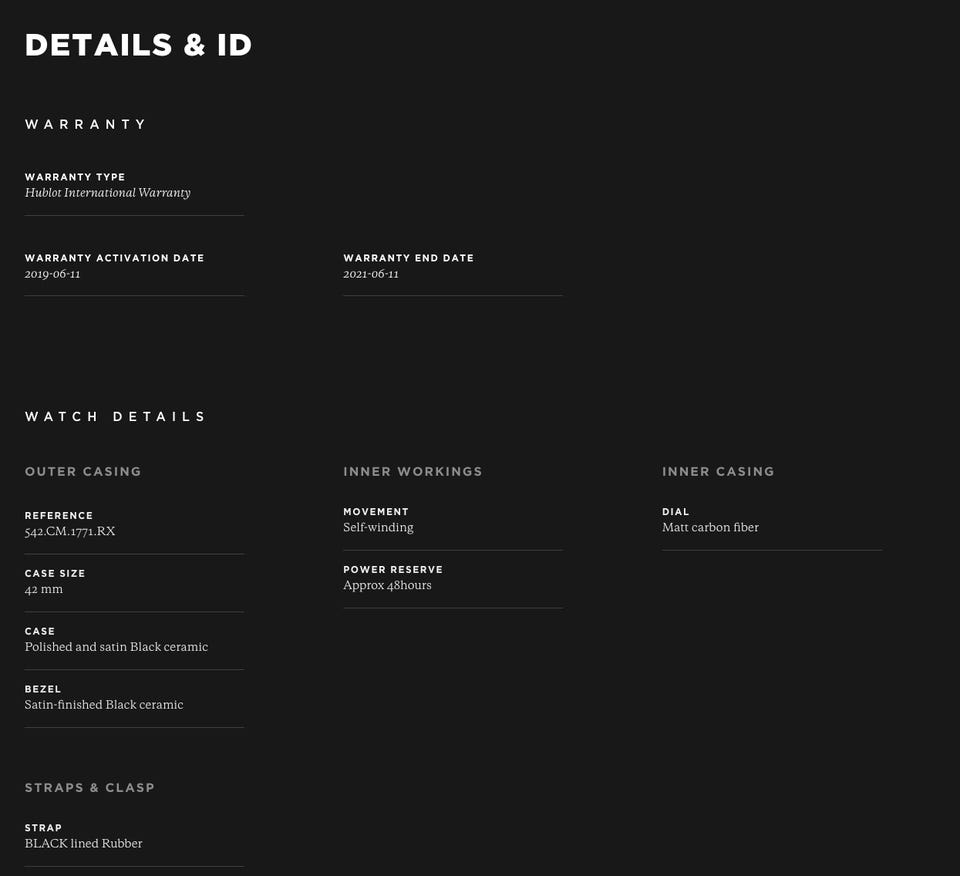The height and width of the screenshot is (876, 960).
Task: Select the WARRANTY section header
Action: pyautogui.click(x=86, y=124)
